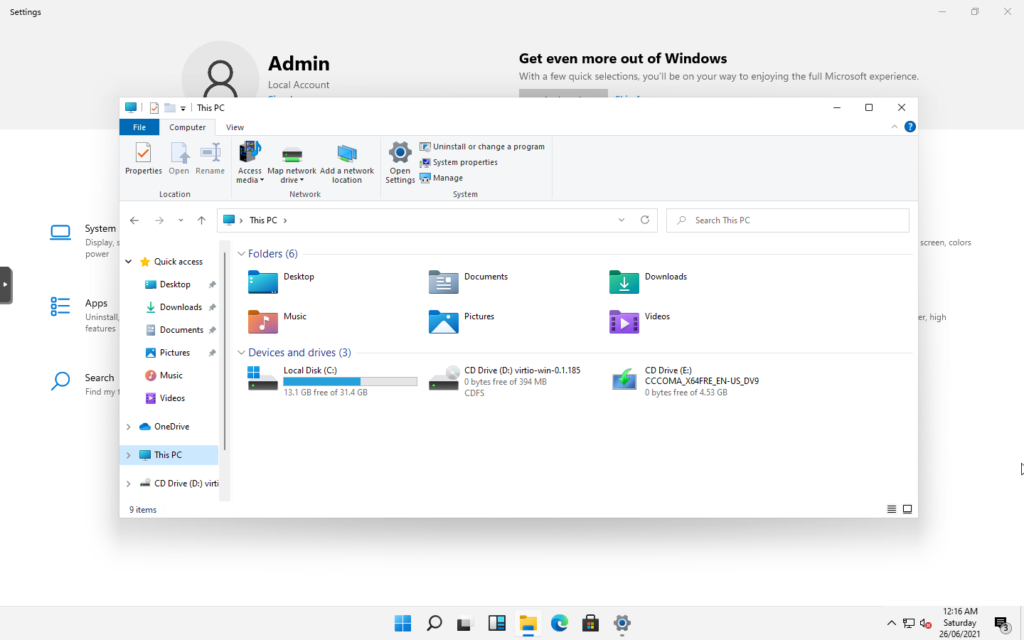Select Music in the navigation pane
Viewport: 1024px width, 640px height.
coord(170,376)
